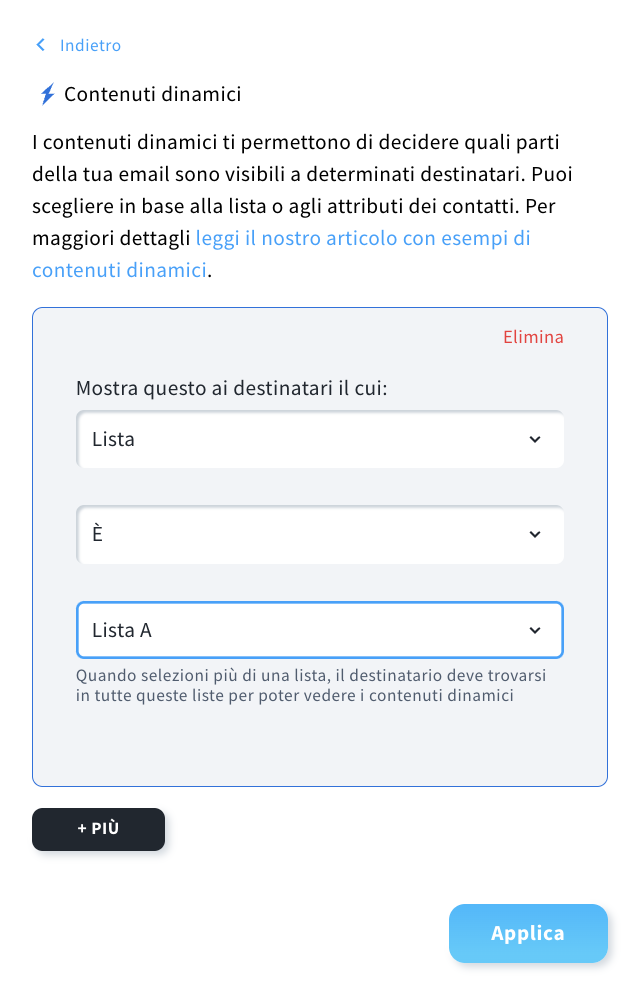
Task: Go back via the Indietro link
Action: click(90, 45)
